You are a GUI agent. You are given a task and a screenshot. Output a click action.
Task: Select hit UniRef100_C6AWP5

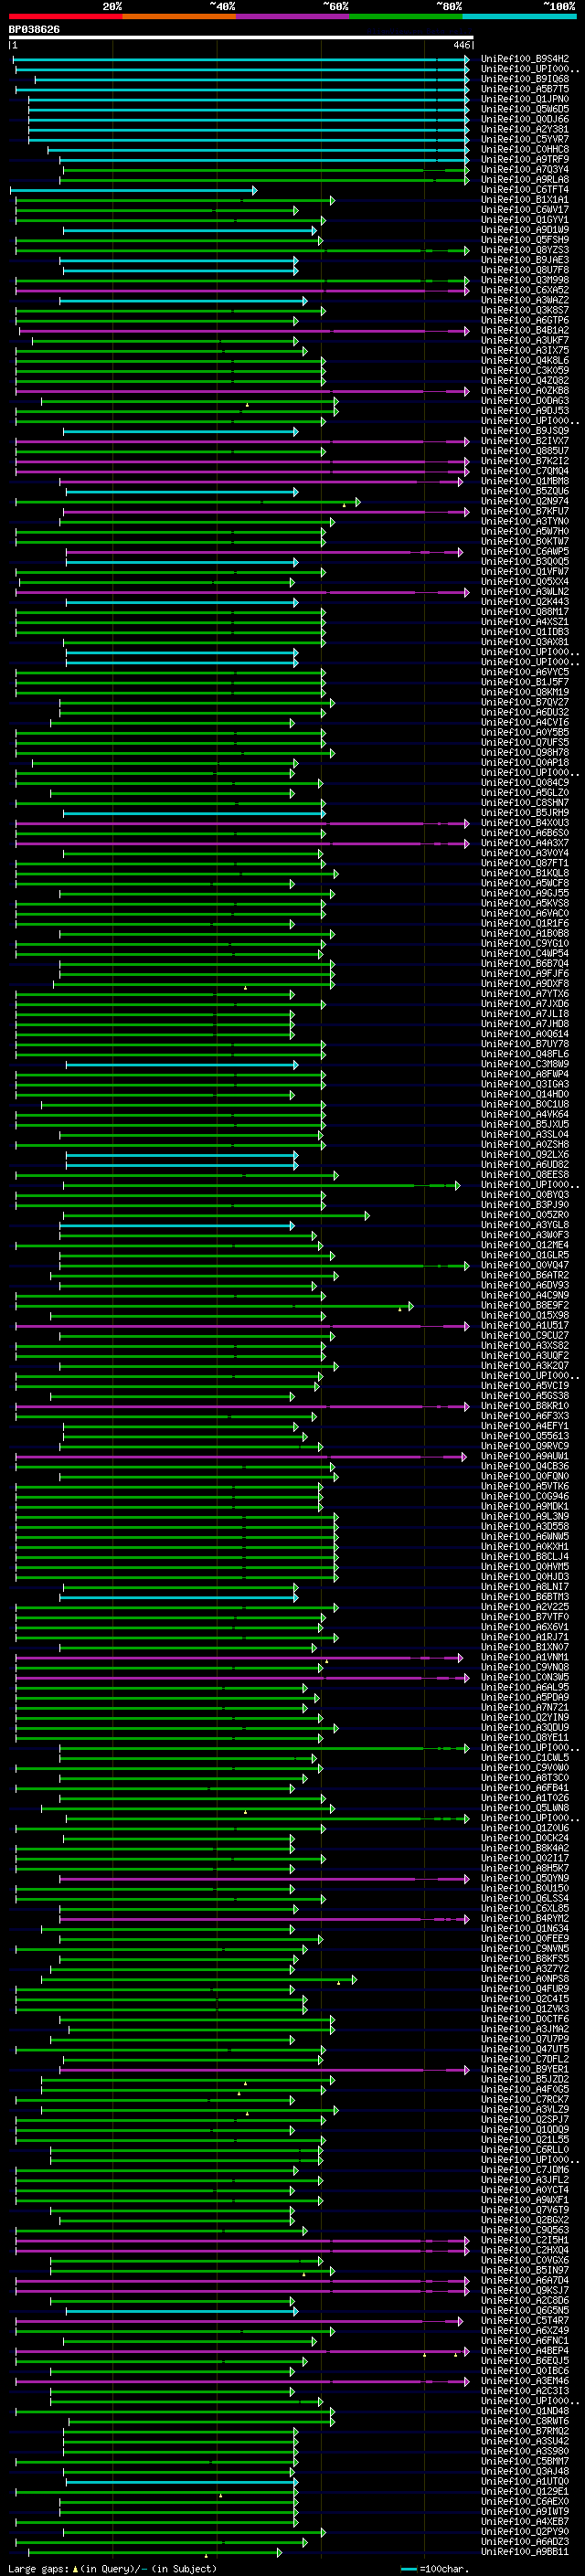pos(525,552)
